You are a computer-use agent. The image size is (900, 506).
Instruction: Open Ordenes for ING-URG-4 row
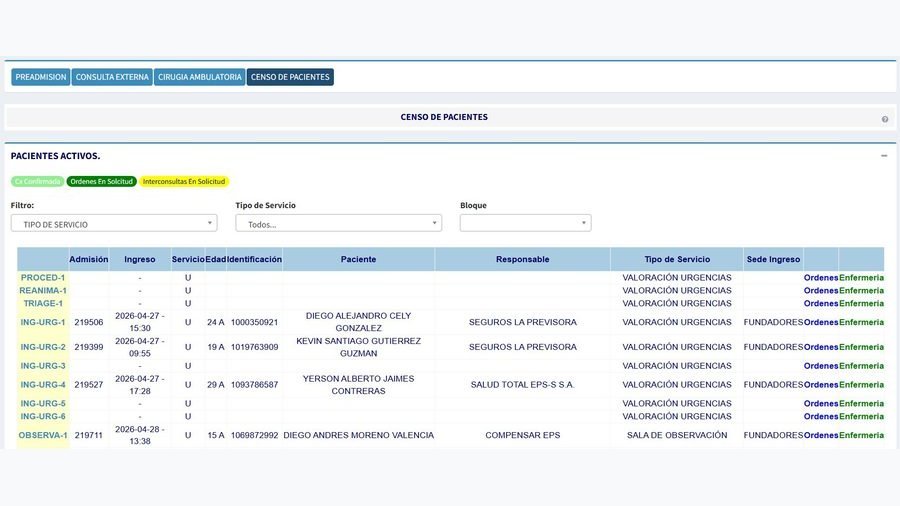point(821,385)
